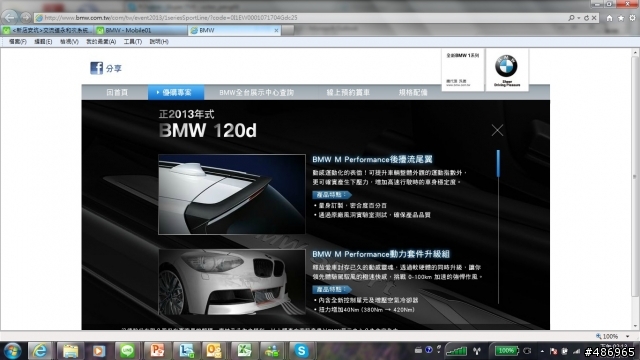Screen dimensions: 640x360
Task: Click the address bar URL field
Action: pyautogui.click(x=300, y=18)
